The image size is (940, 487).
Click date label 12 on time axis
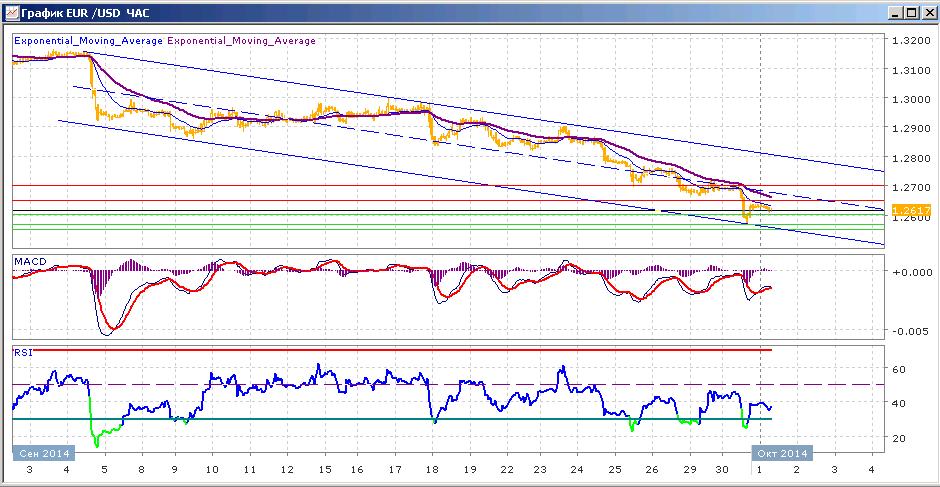point(287,470)
